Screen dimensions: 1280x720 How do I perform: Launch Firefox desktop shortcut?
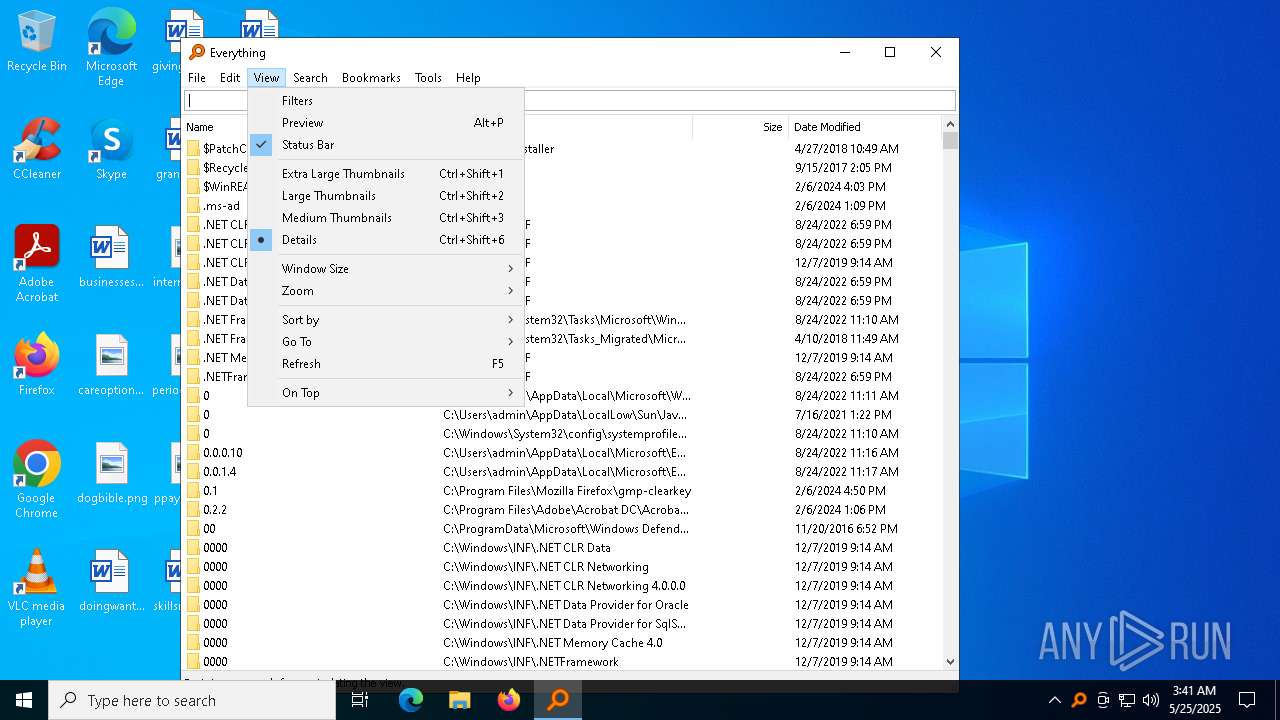coord(37,365)
